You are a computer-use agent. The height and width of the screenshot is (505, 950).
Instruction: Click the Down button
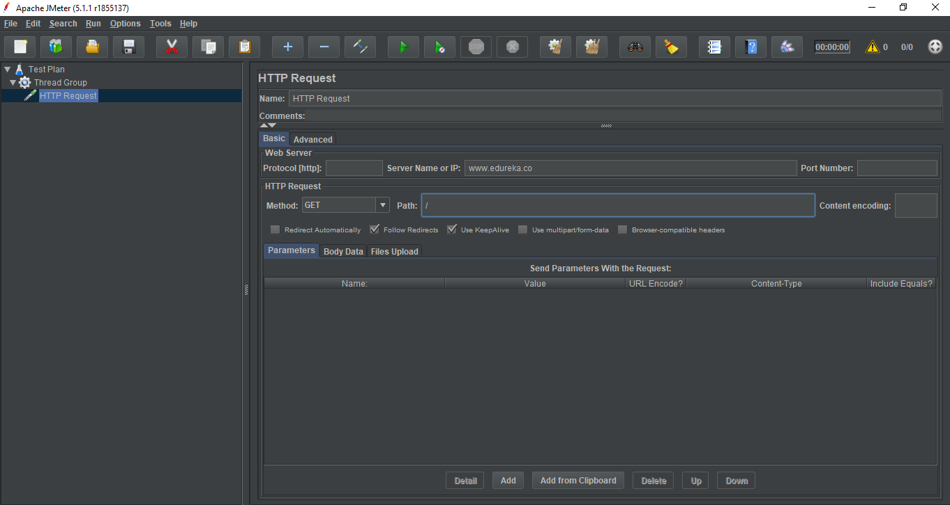point(737,481)
